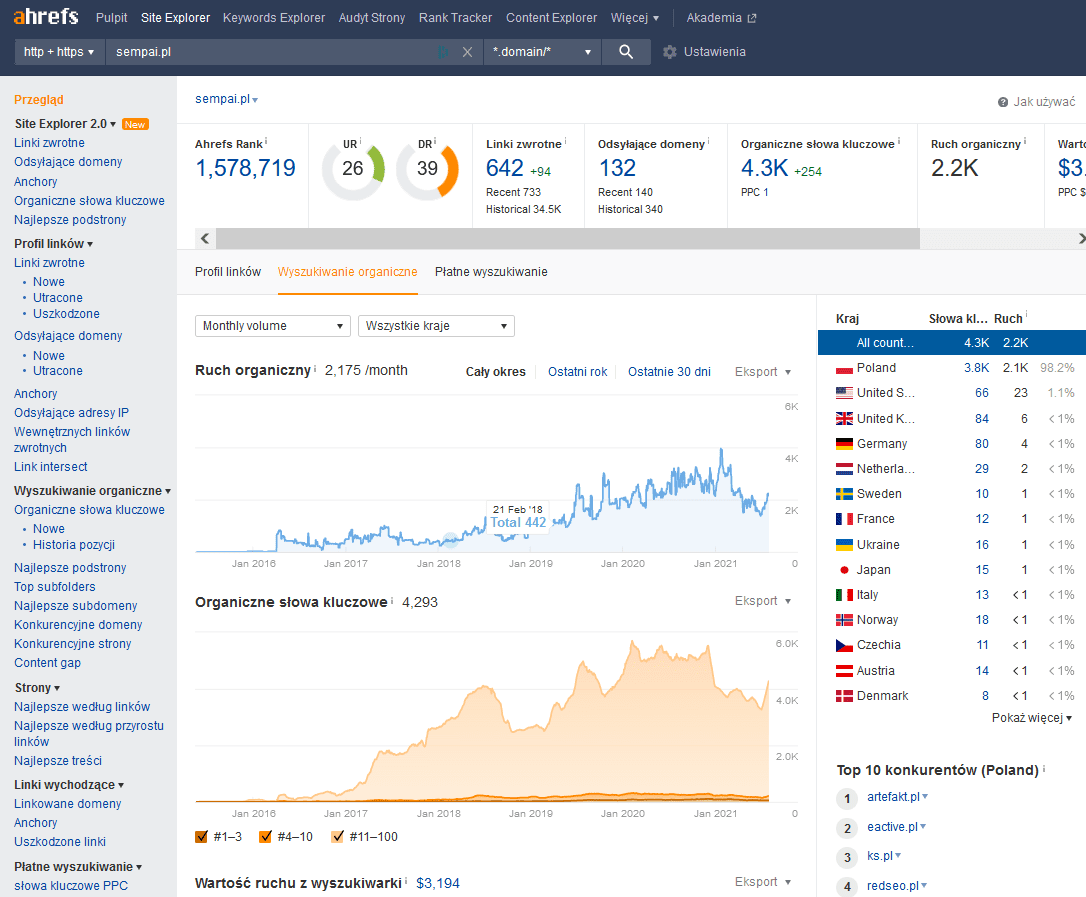Open artefakt.pl competitor link
Viewport: 1086px width, 897px height.
893,797
